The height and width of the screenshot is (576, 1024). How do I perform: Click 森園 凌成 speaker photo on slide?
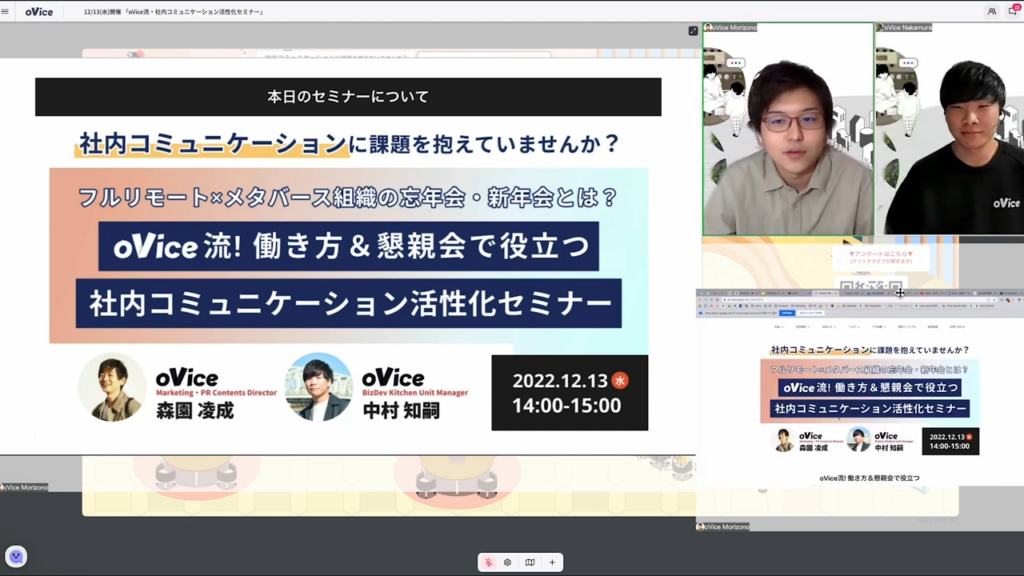(x=112, y=388)
